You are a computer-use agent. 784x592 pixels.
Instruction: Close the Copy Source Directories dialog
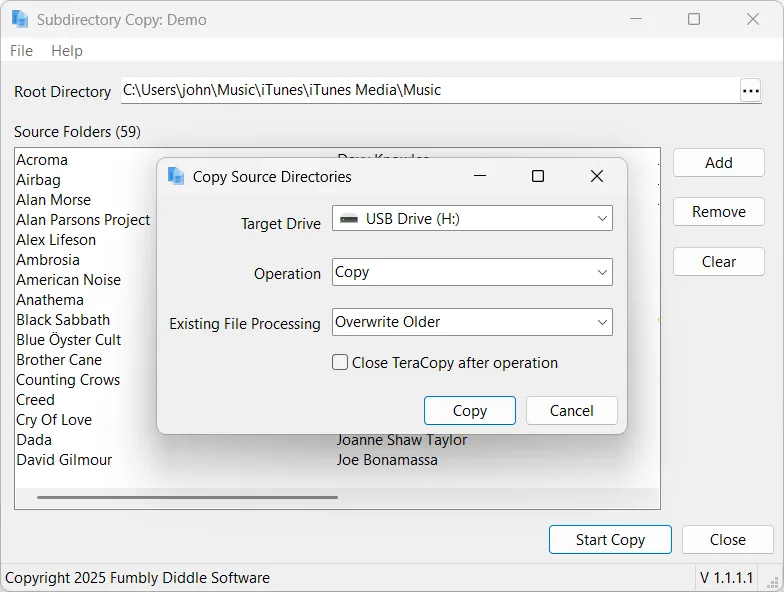coord(596,176)
